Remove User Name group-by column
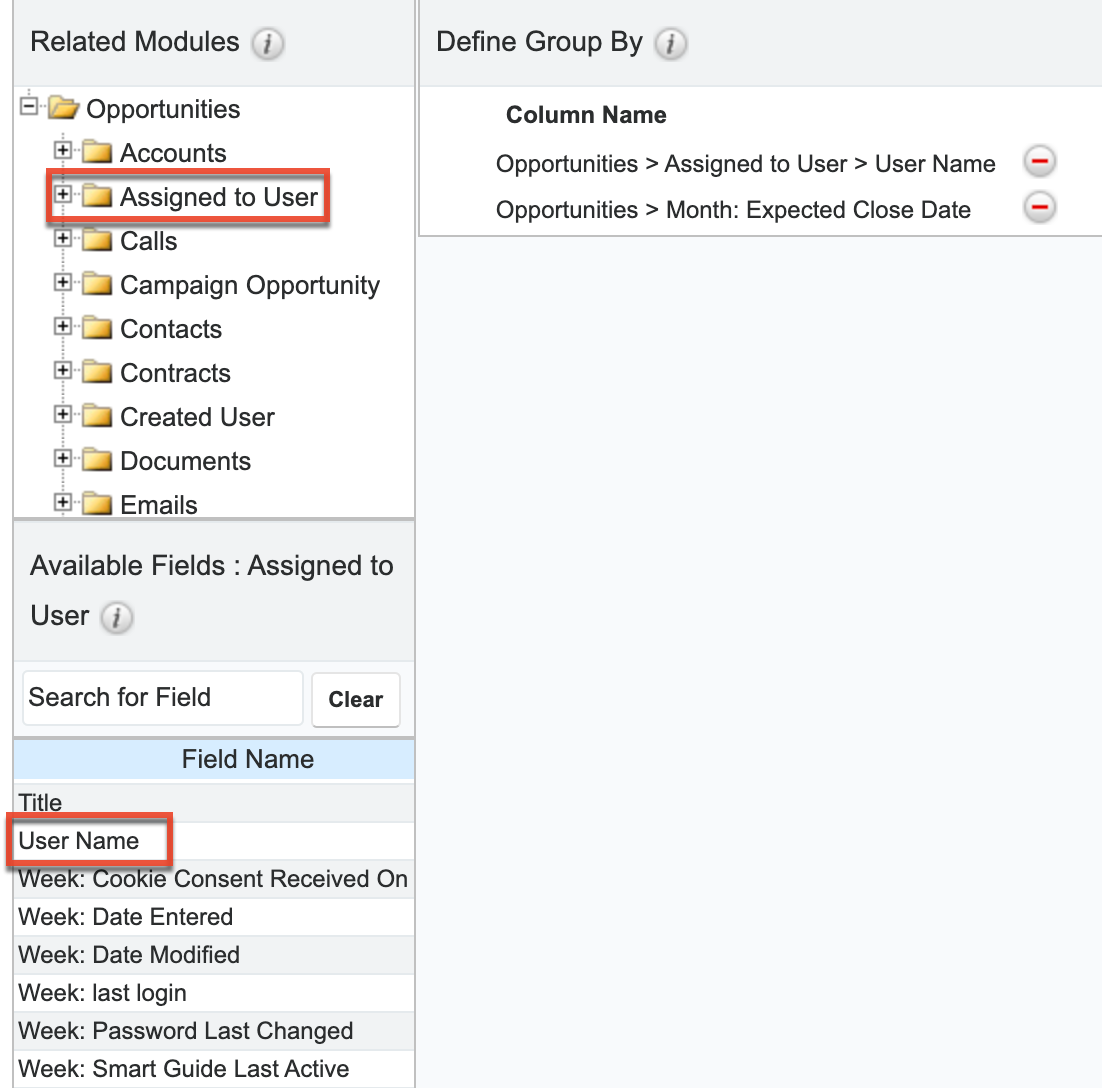1102x1088 pixels. coord(1040,162)
